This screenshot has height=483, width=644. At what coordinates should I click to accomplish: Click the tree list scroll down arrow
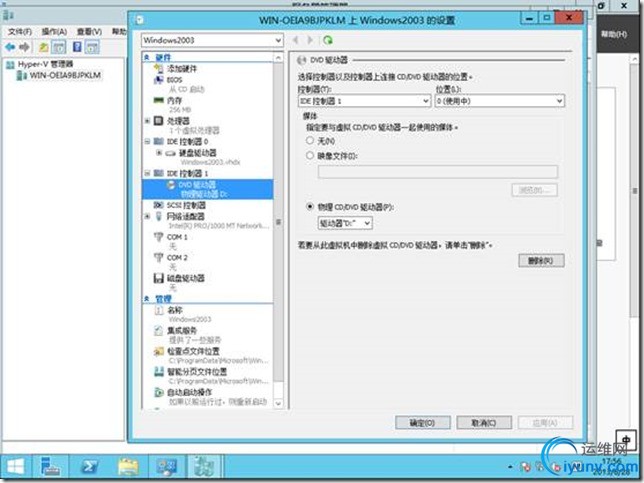tap(278, 403)
